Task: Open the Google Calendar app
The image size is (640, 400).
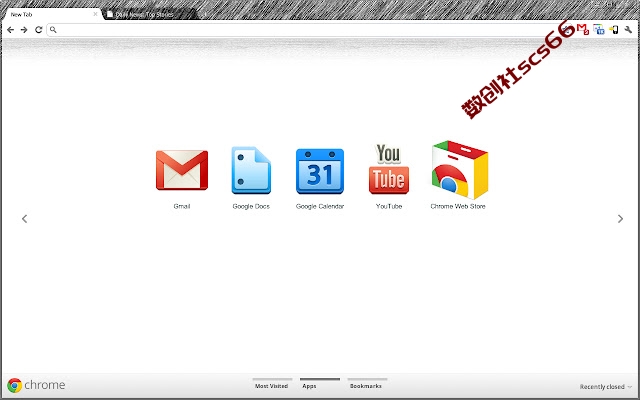Action: click(x=320, y=171)
